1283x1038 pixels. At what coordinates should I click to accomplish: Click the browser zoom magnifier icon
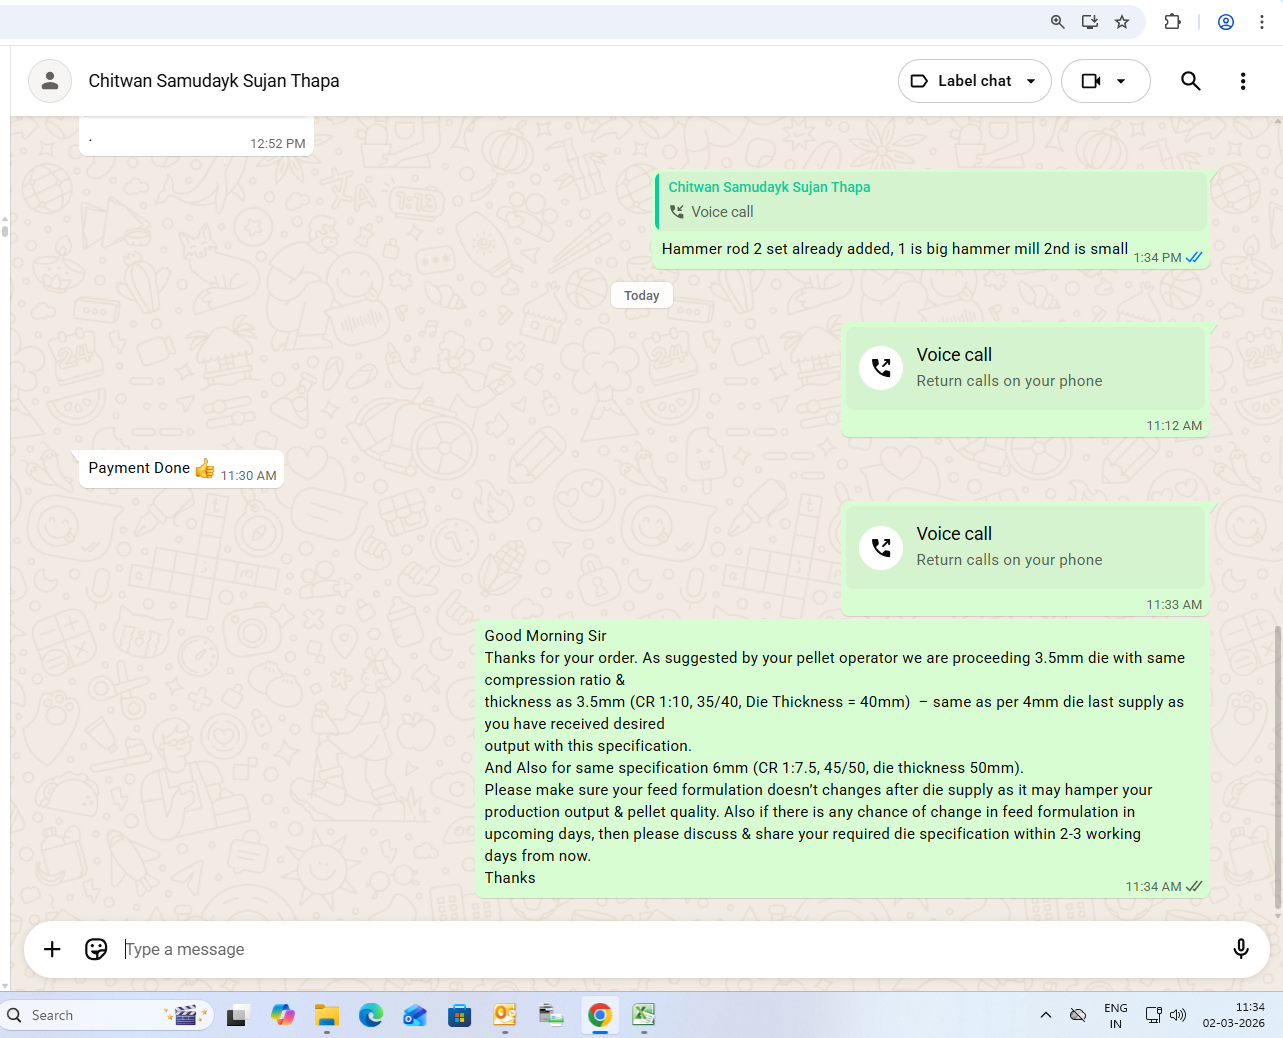[x=1057, y=22]
